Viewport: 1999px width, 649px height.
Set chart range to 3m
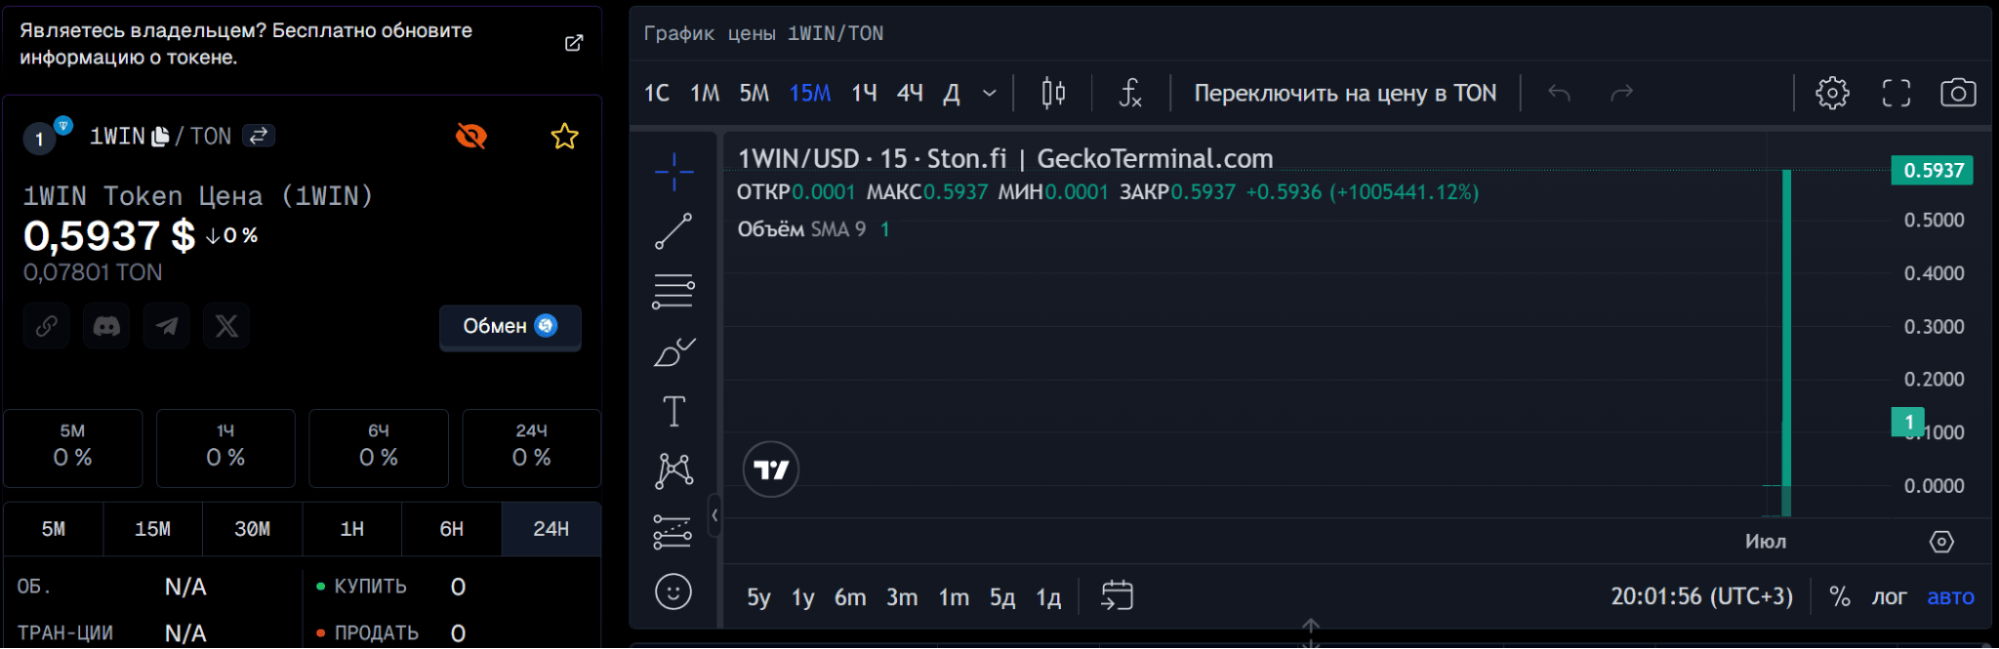(x=902, y=597)
